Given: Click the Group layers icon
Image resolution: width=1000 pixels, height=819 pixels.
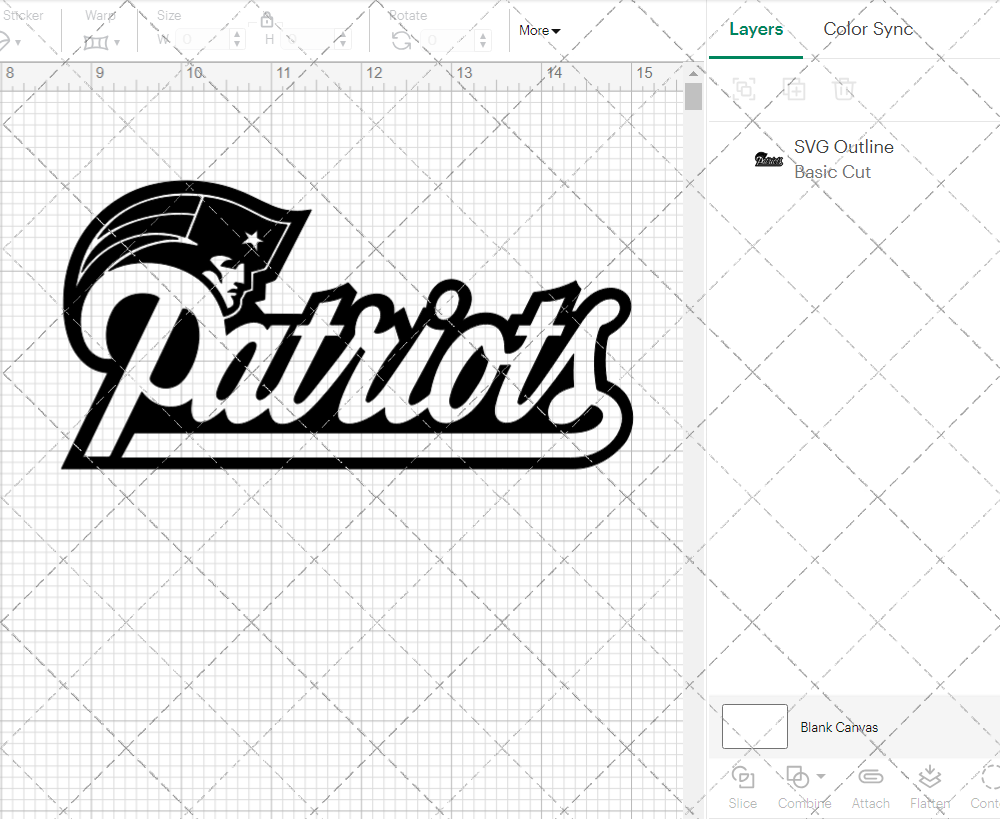Looking at the screenshot, I should click(x=743, y=88).
